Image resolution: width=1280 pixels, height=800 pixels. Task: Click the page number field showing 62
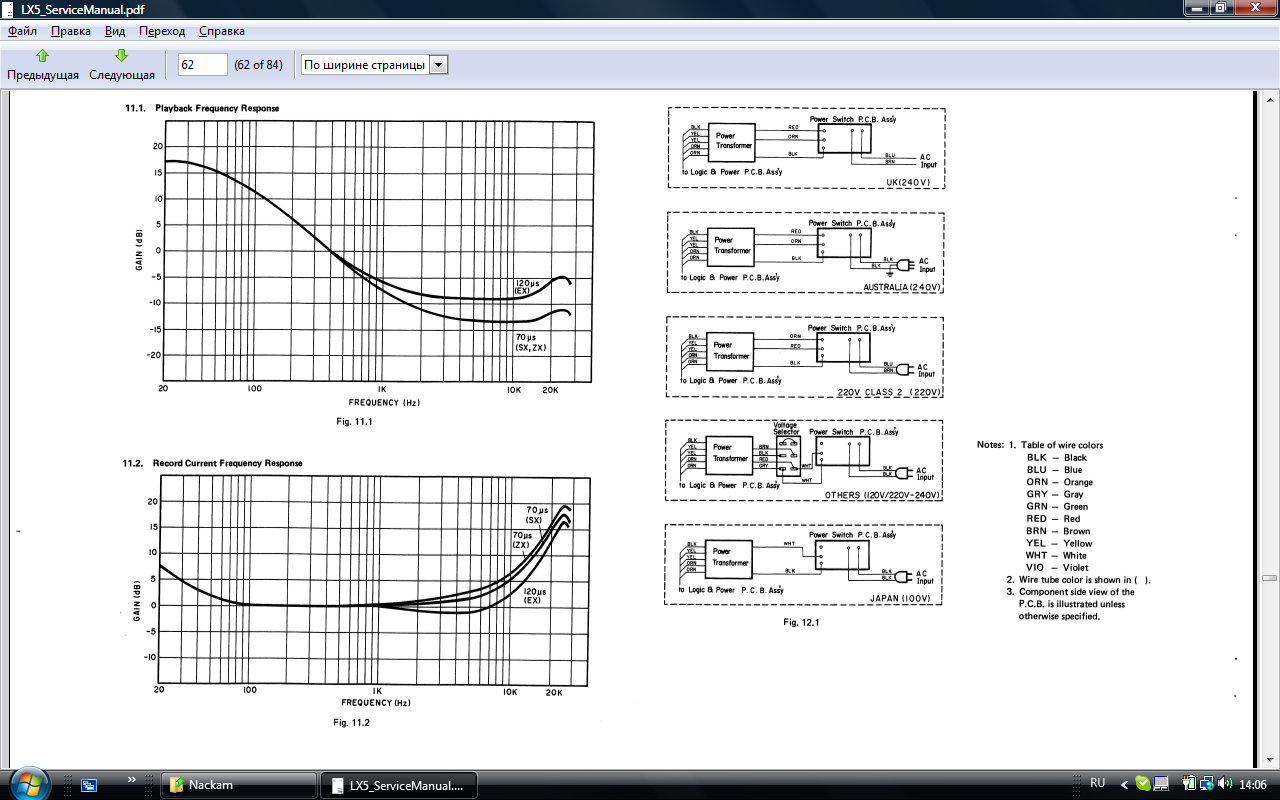[x=202, y=65]
